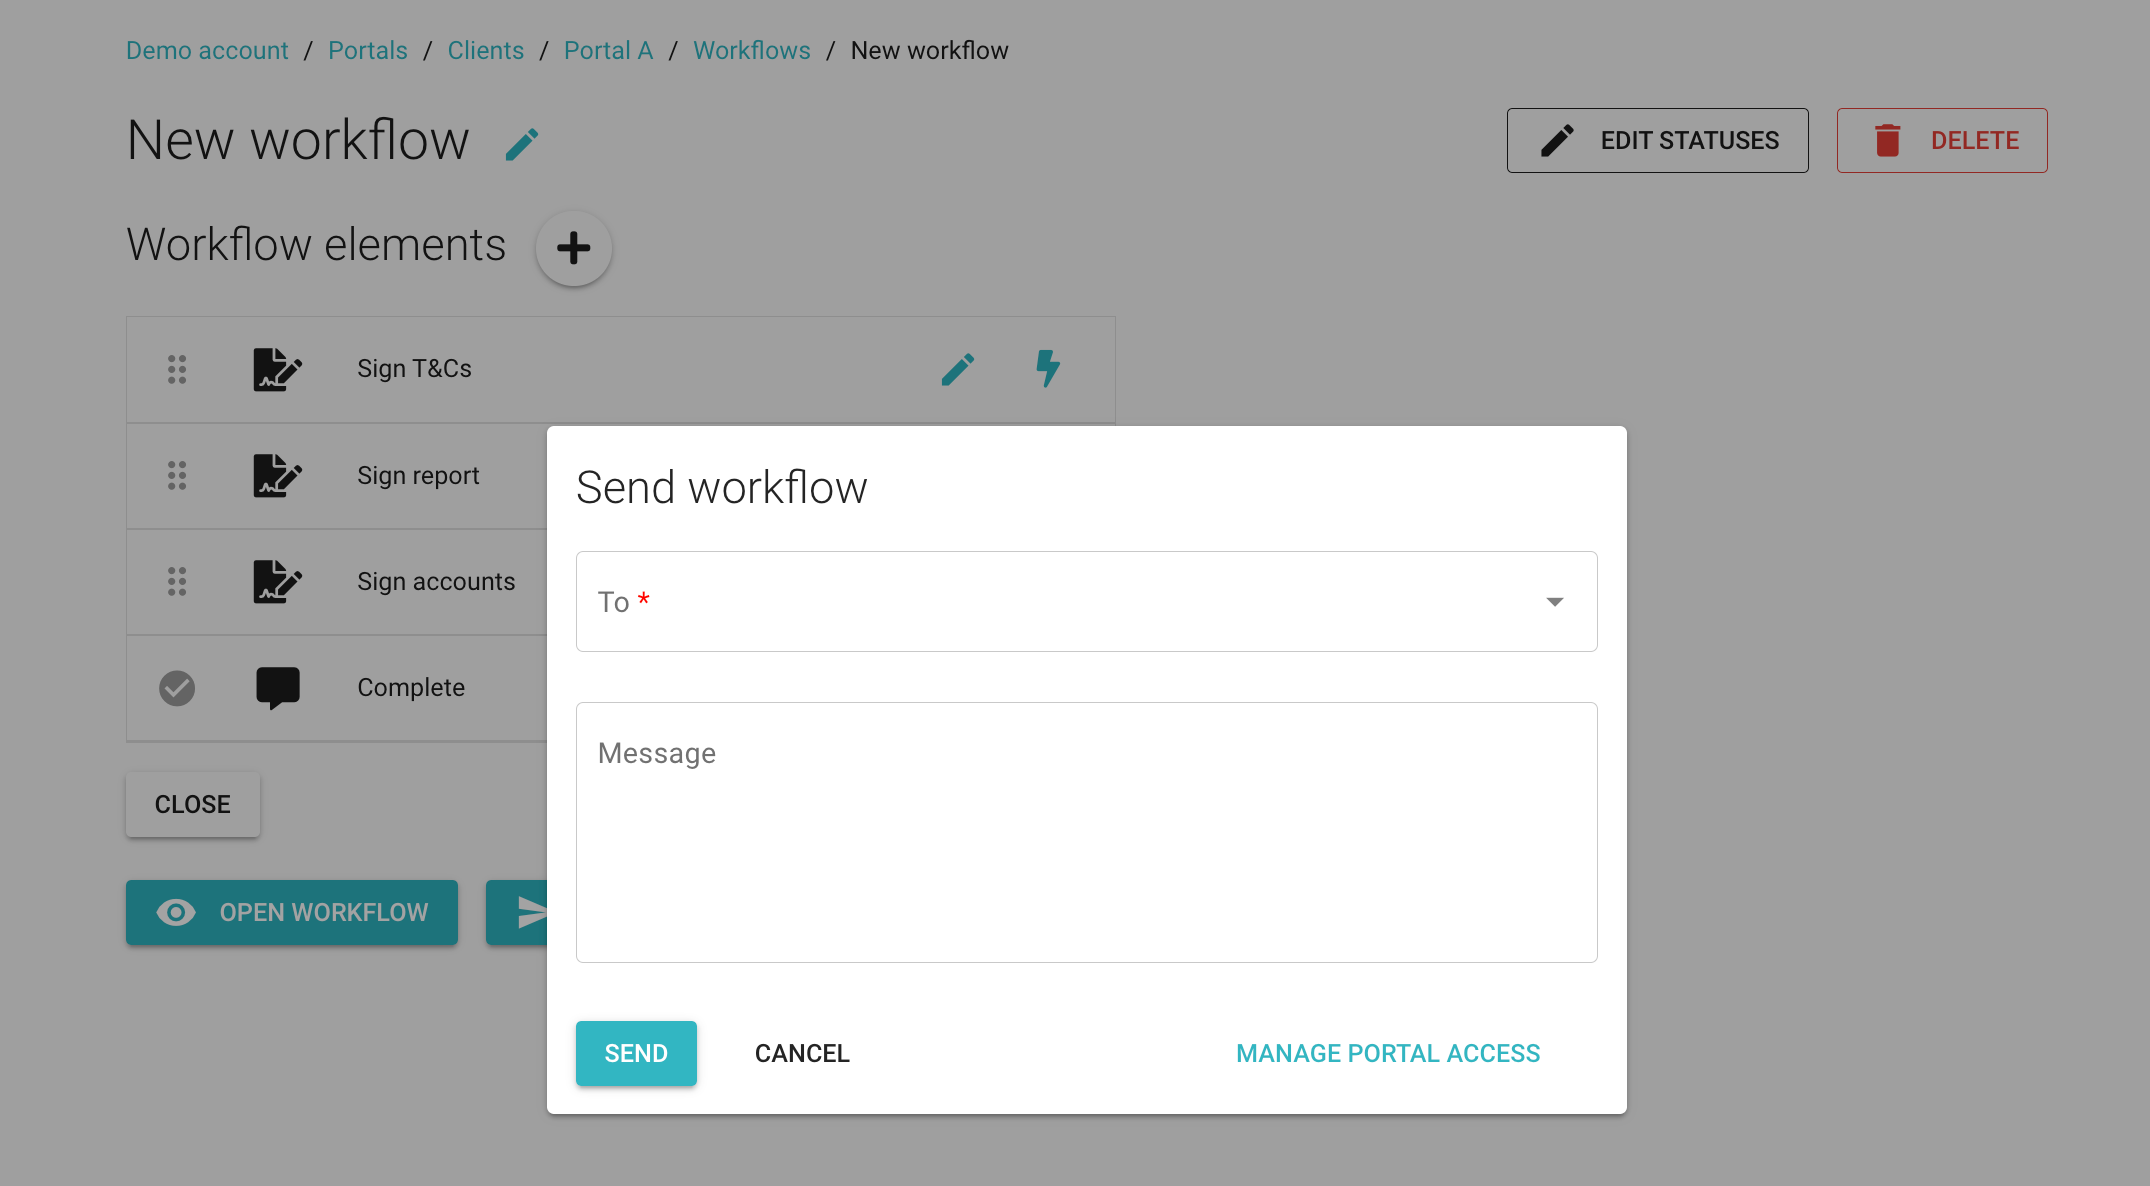
Task: Open Portal A breadcrumb link
Action: click(607, 51)
